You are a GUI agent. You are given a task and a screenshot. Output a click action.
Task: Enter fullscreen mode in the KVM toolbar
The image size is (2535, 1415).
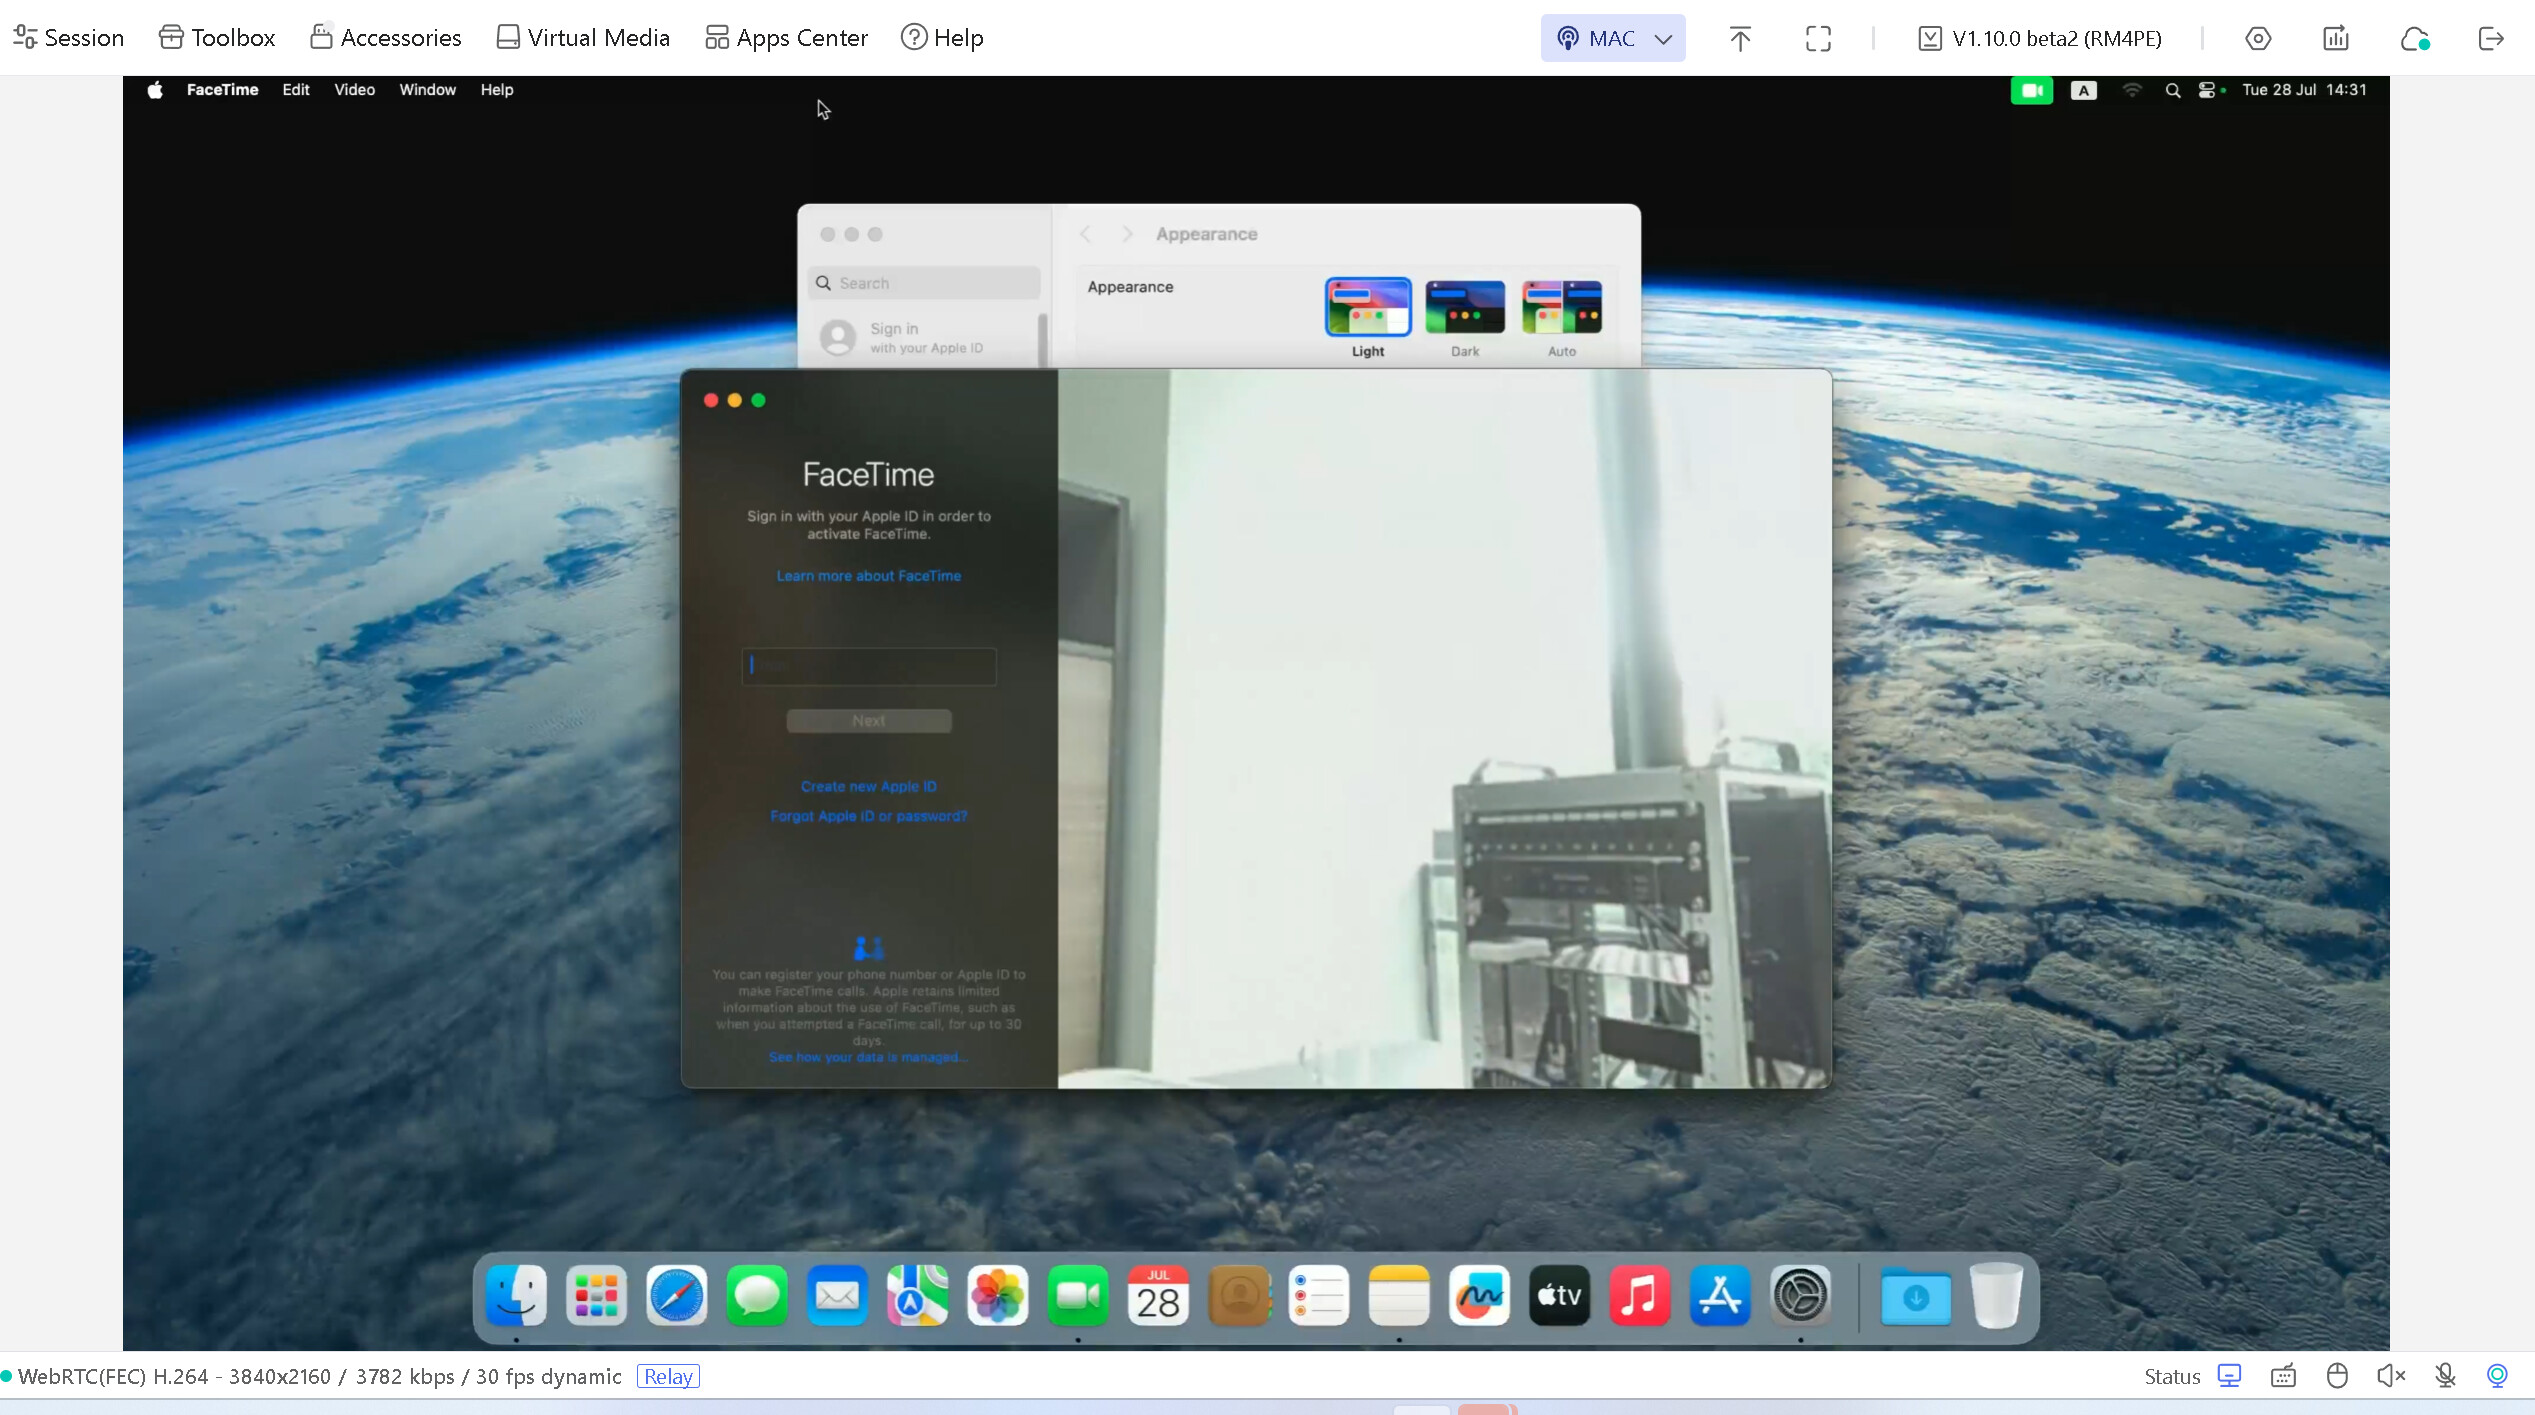[x=1818, y=38]
